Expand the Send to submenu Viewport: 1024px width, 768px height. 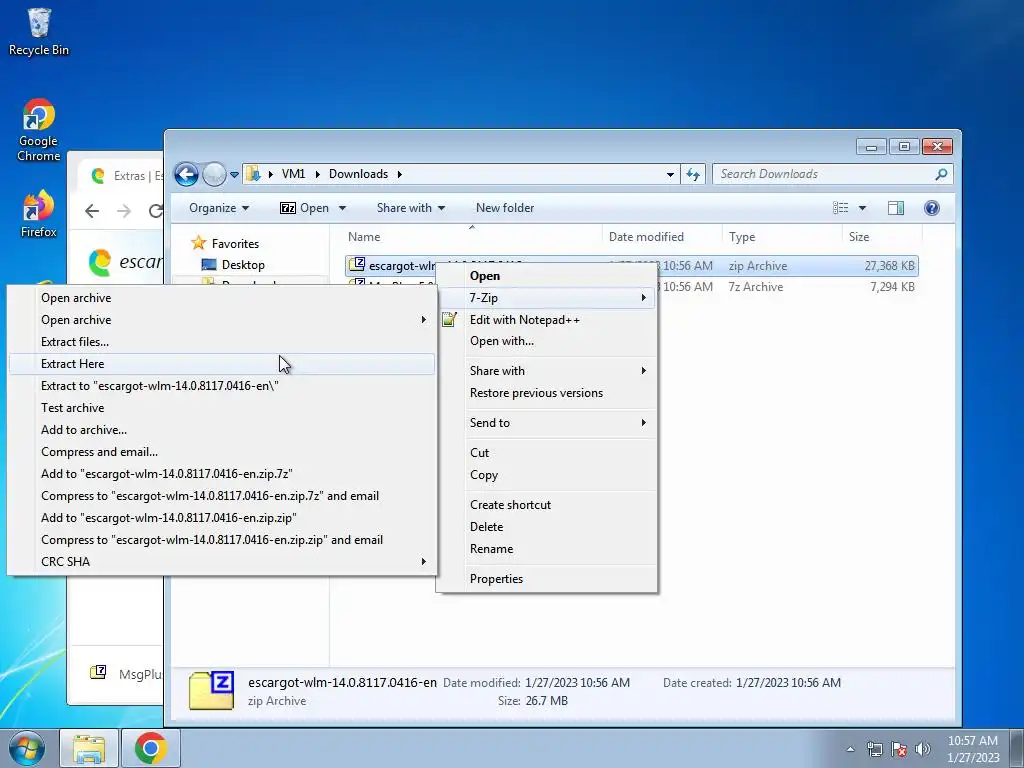(x=644, y=423)
